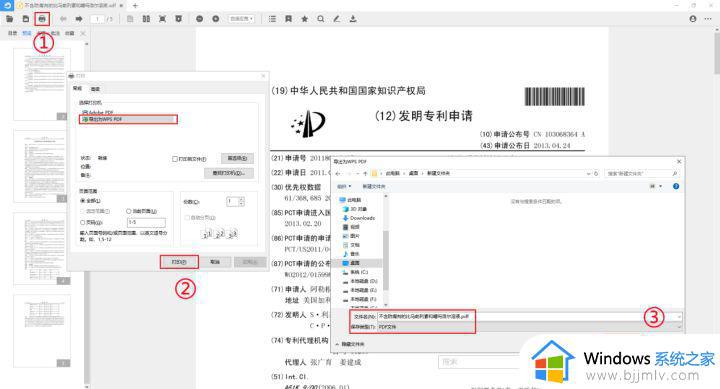Click back arrow in save dialog

(338, 174)
